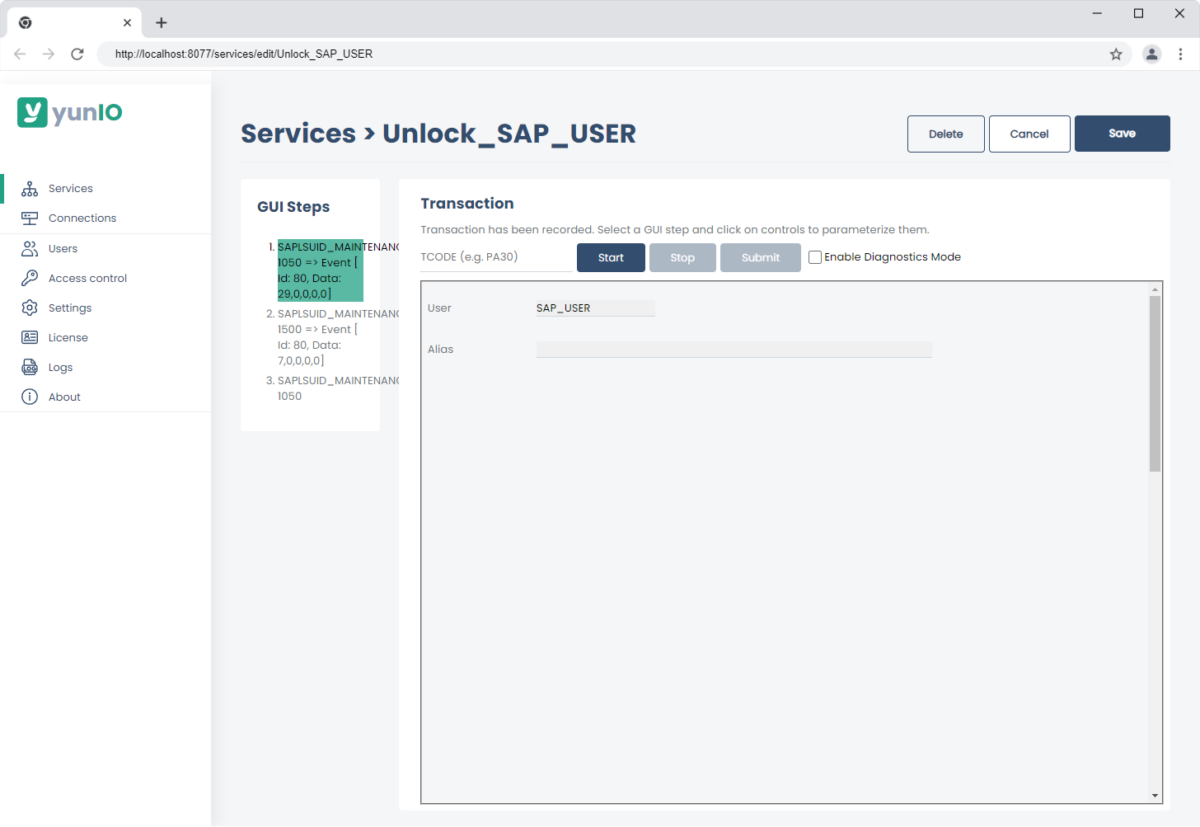This screenshot has height=827, width=1200.
Task: Close the current browser tab
Action: (127, 22)
